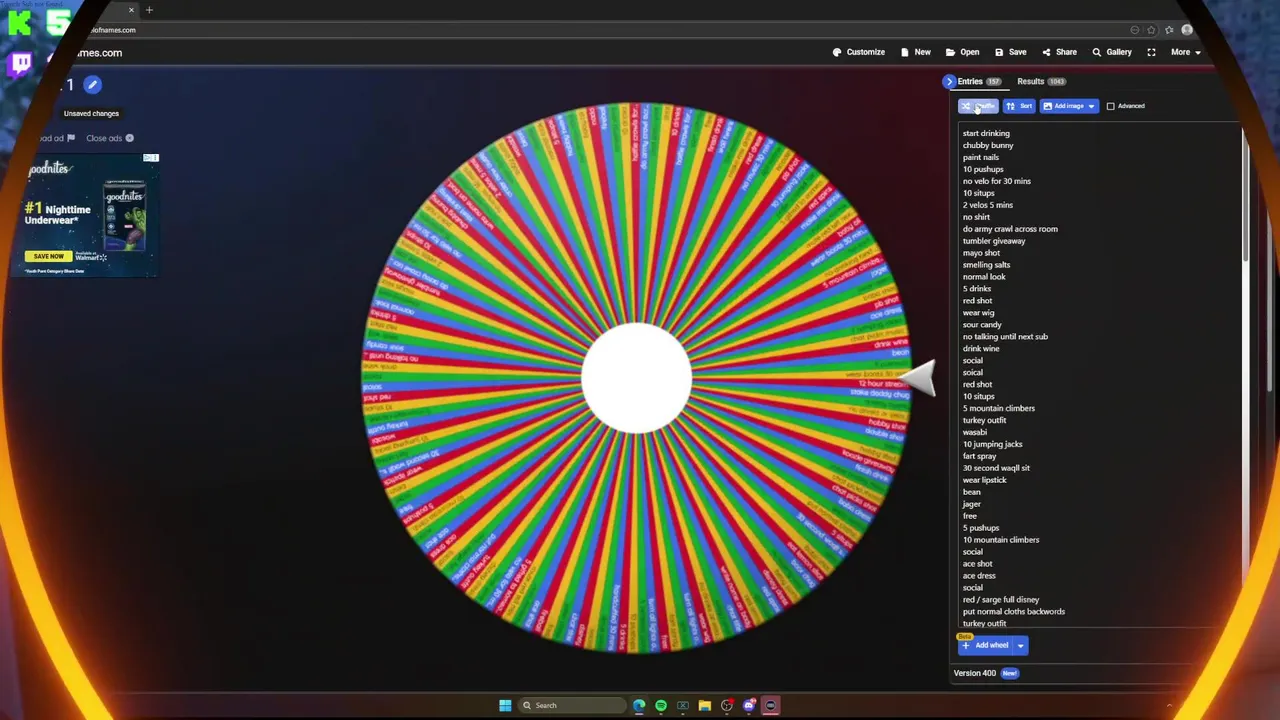Screen dimensions: 1280x720
Task: Click the '5 mountain climbers' entry
Action: tap(999, 408)
